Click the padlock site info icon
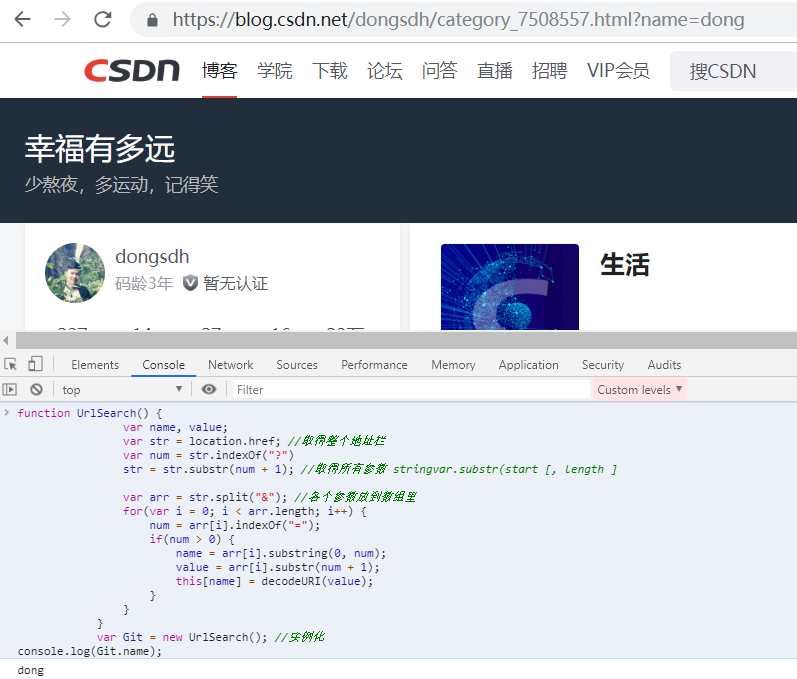 152,20
